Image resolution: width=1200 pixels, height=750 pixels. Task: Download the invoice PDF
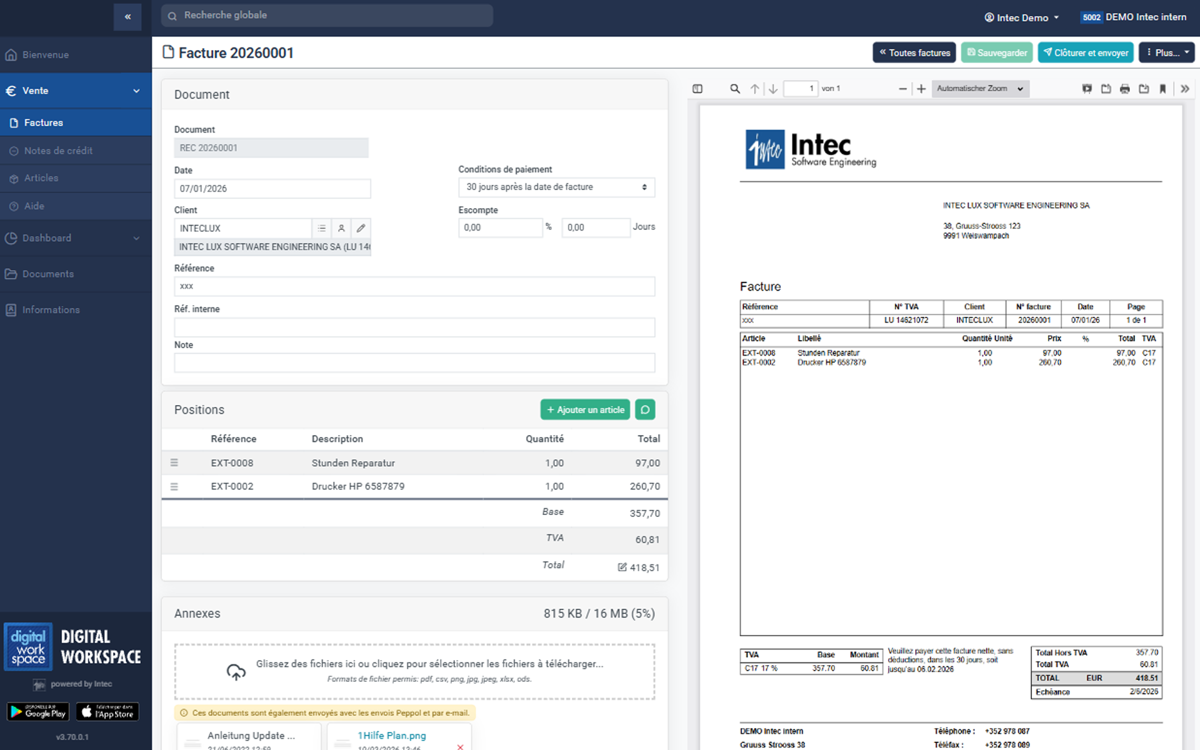point(1144,89)
